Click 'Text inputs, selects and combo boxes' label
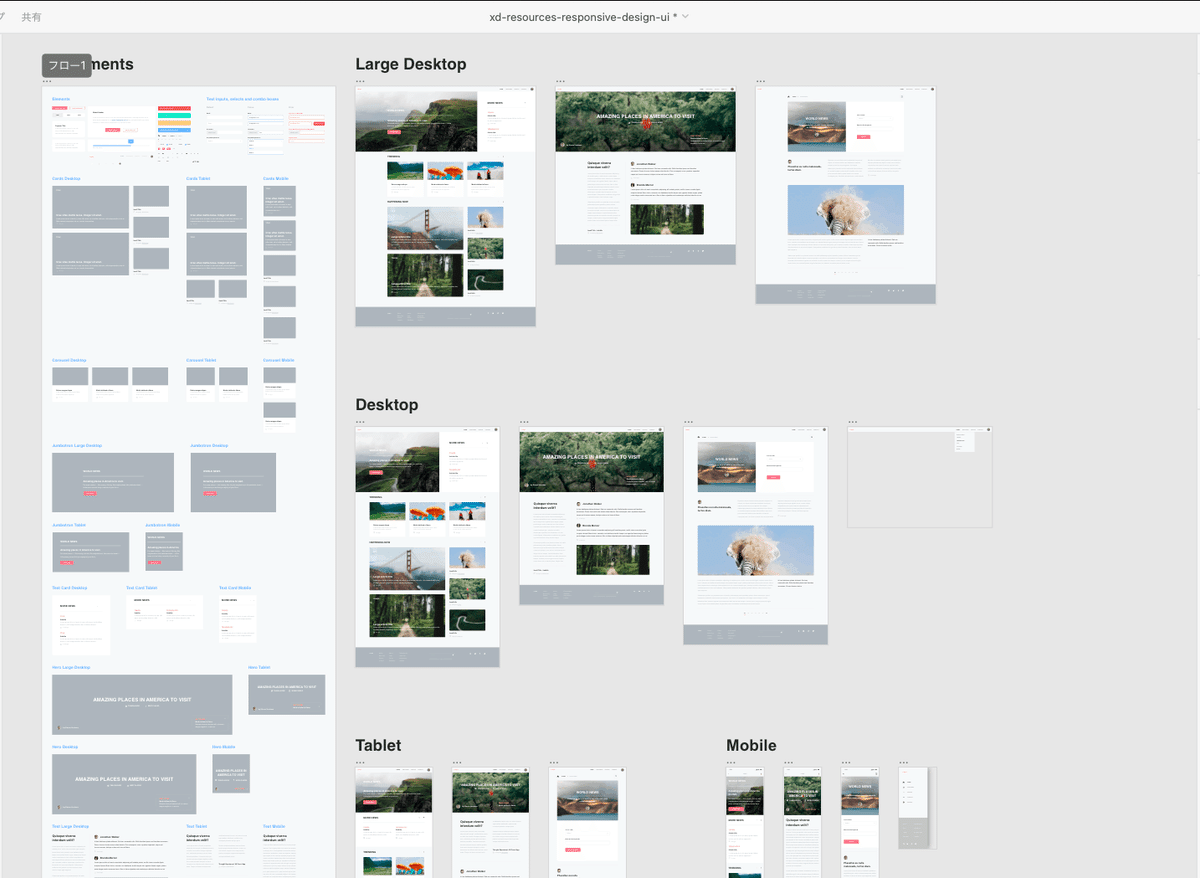 click(x=242, y=99)
